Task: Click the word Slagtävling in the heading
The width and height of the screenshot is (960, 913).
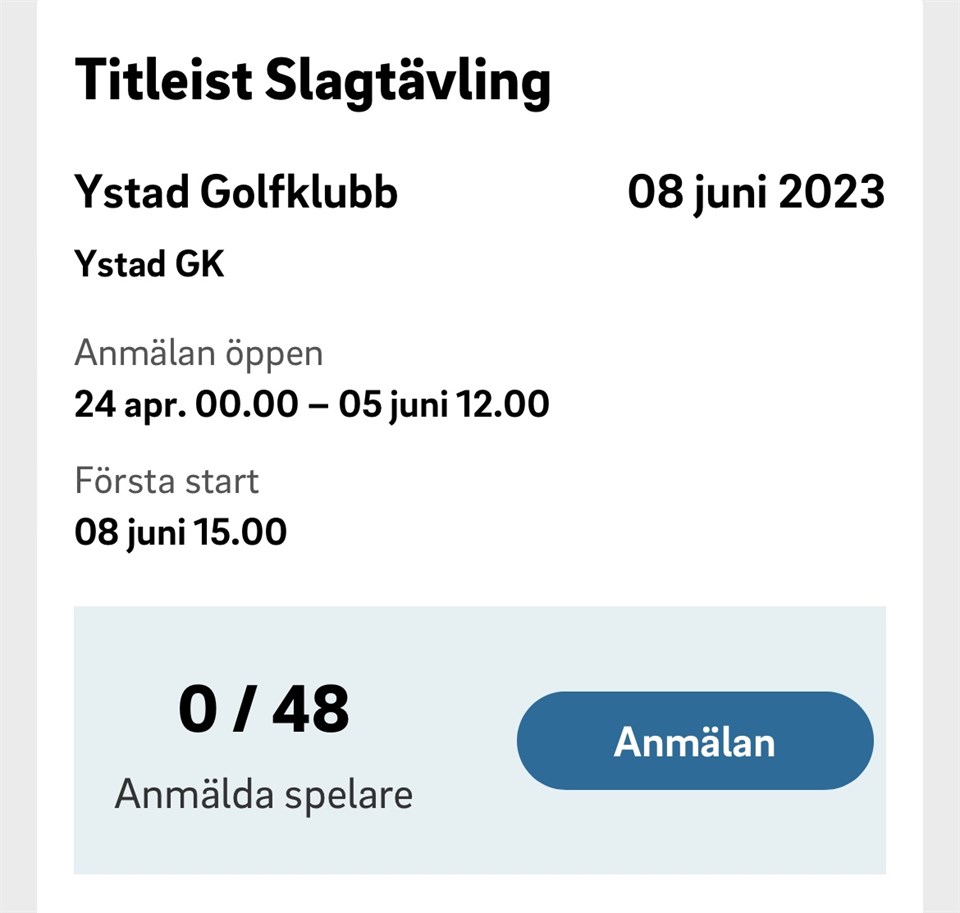Action: (408, 81)
